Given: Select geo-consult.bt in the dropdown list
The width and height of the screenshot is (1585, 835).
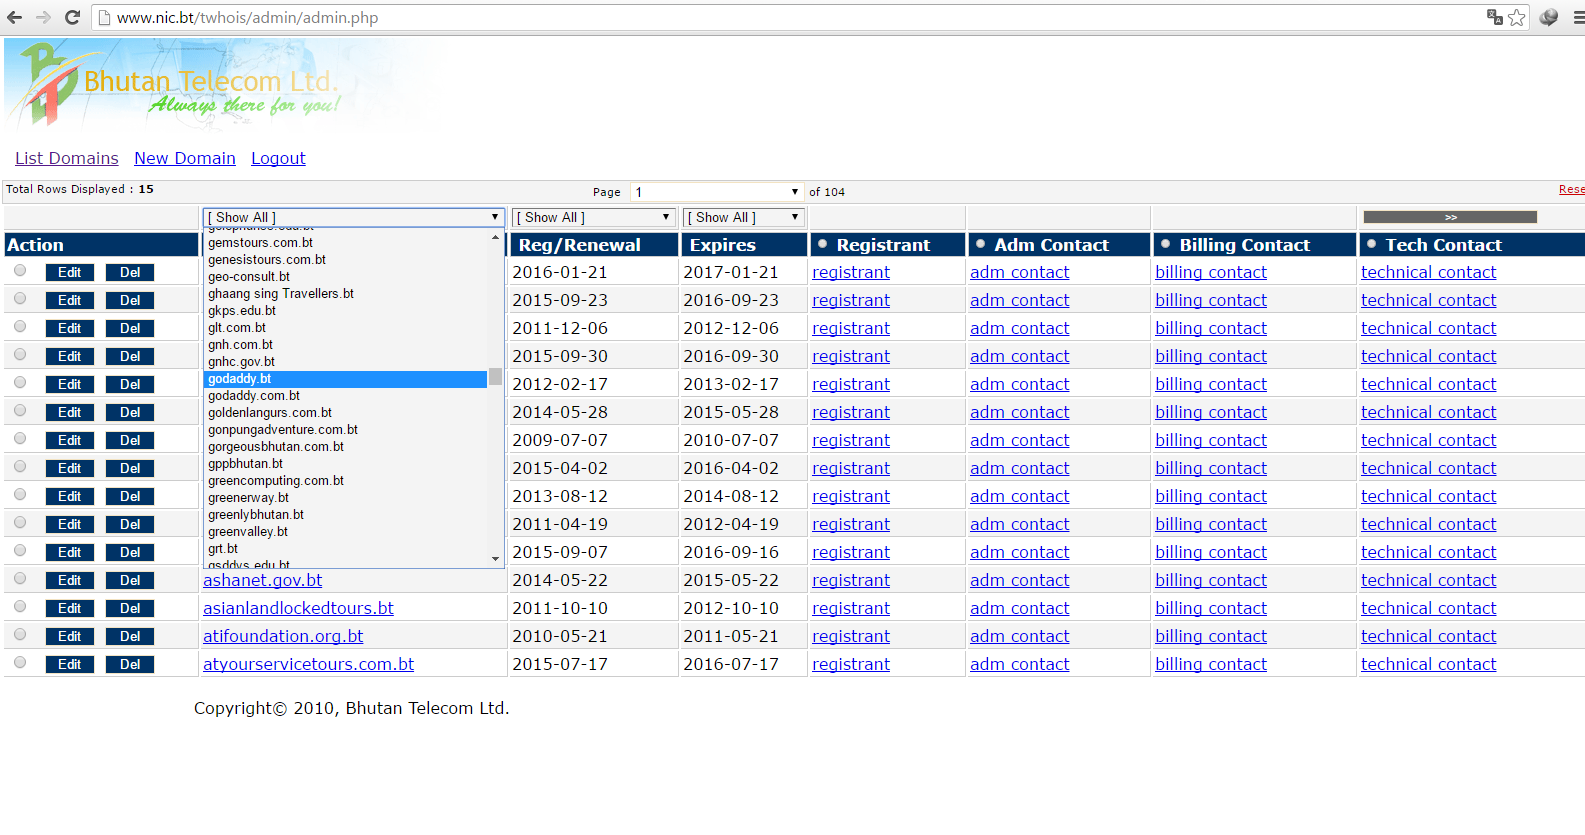Looking at the screenshot, I should [345, 277].
